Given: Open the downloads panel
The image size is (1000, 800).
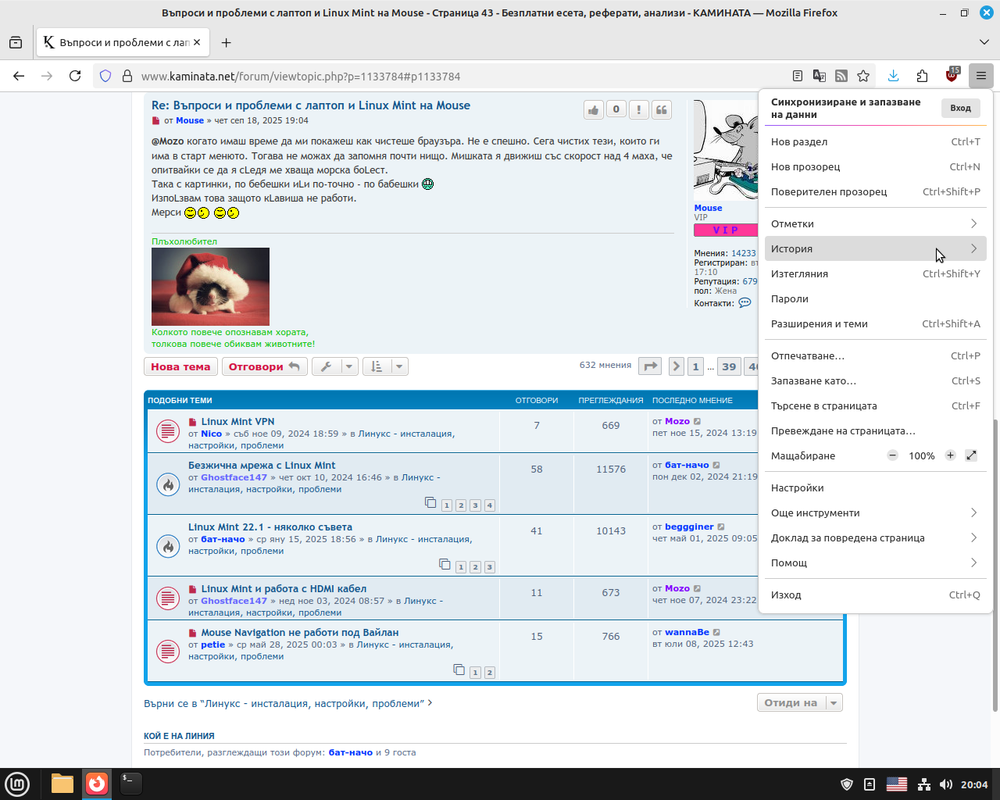Looking at the screenshot, I should pyautogui.click(x=893, y=76).
